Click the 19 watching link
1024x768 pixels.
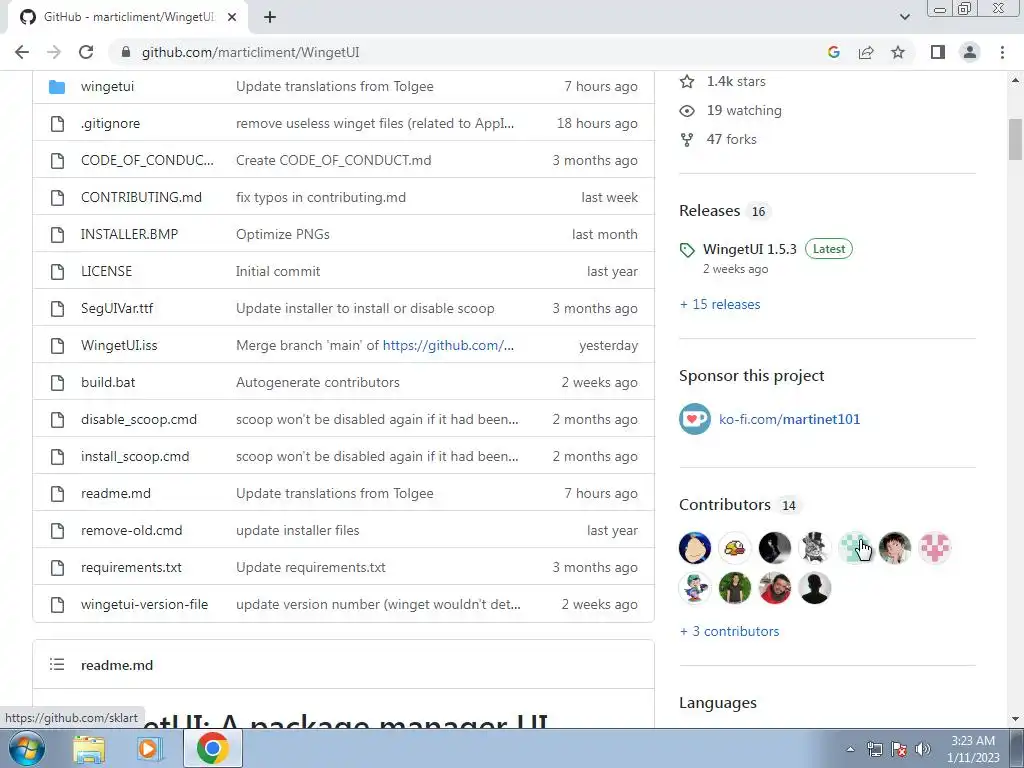click(x=744, y=110)
